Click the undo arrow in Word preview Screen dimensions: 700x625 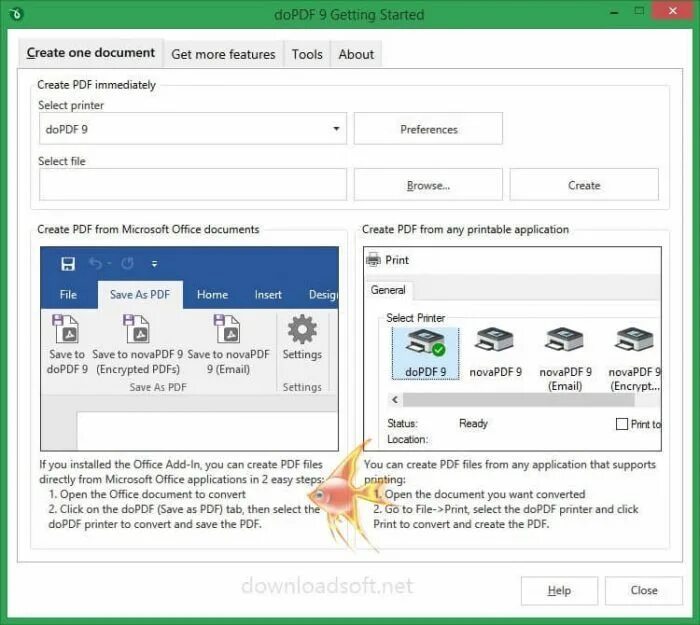[x=95, y=263]
